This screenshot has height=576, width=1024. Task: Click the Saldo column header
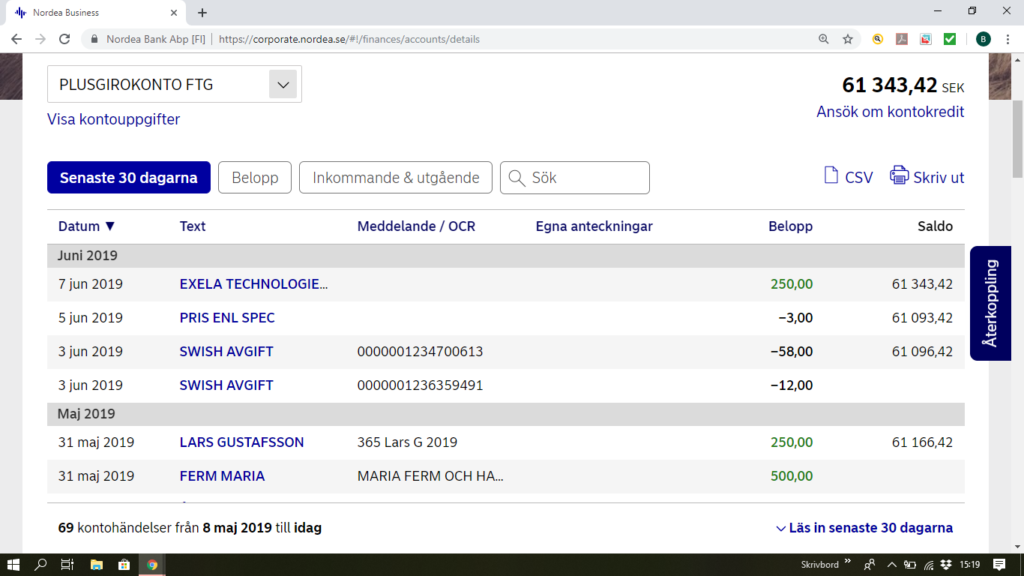[935, 226]
